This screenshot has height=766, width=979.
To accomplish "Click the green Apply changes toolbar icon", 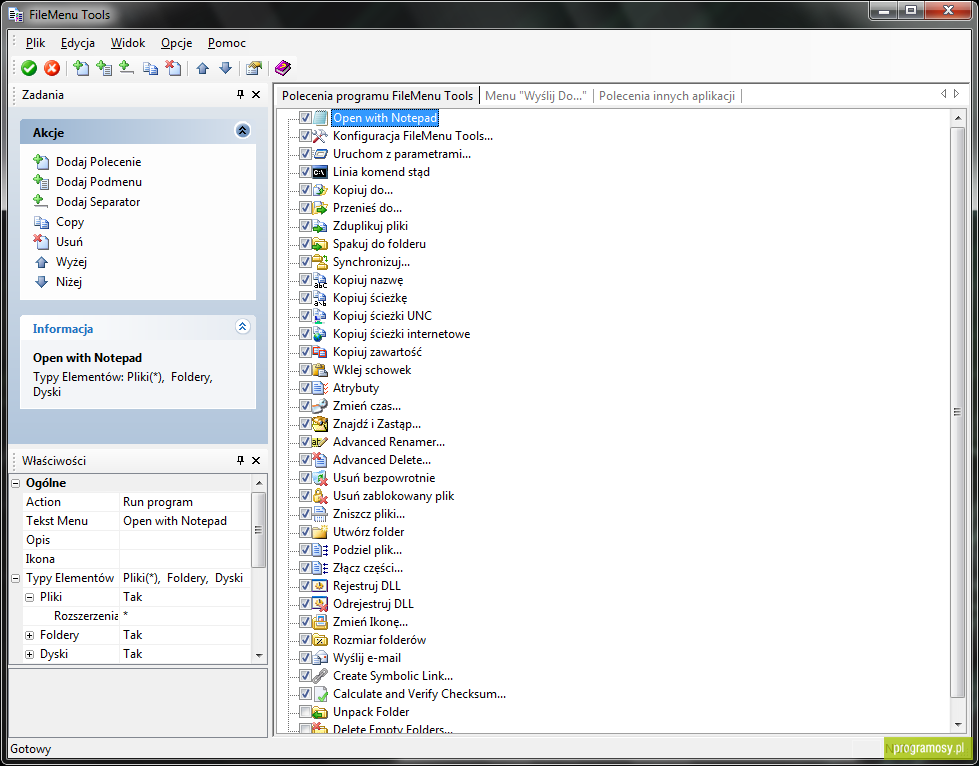I will (x=29, y=68).
